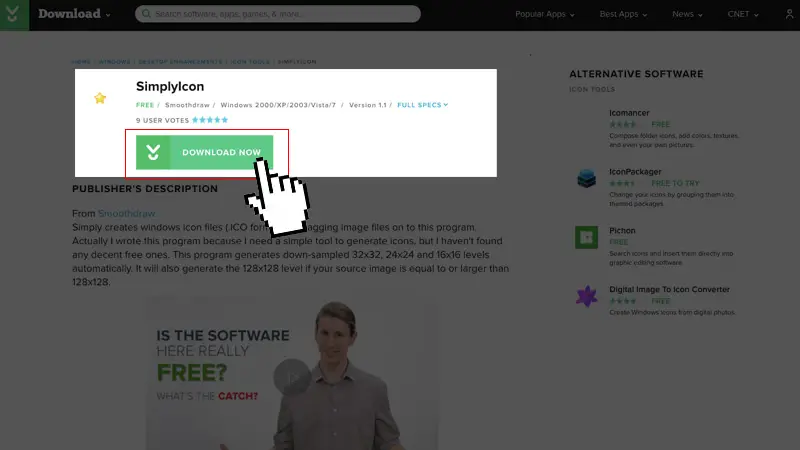
Task: Go to Windows breadcrumb
Action: click(x=115, y=62)
